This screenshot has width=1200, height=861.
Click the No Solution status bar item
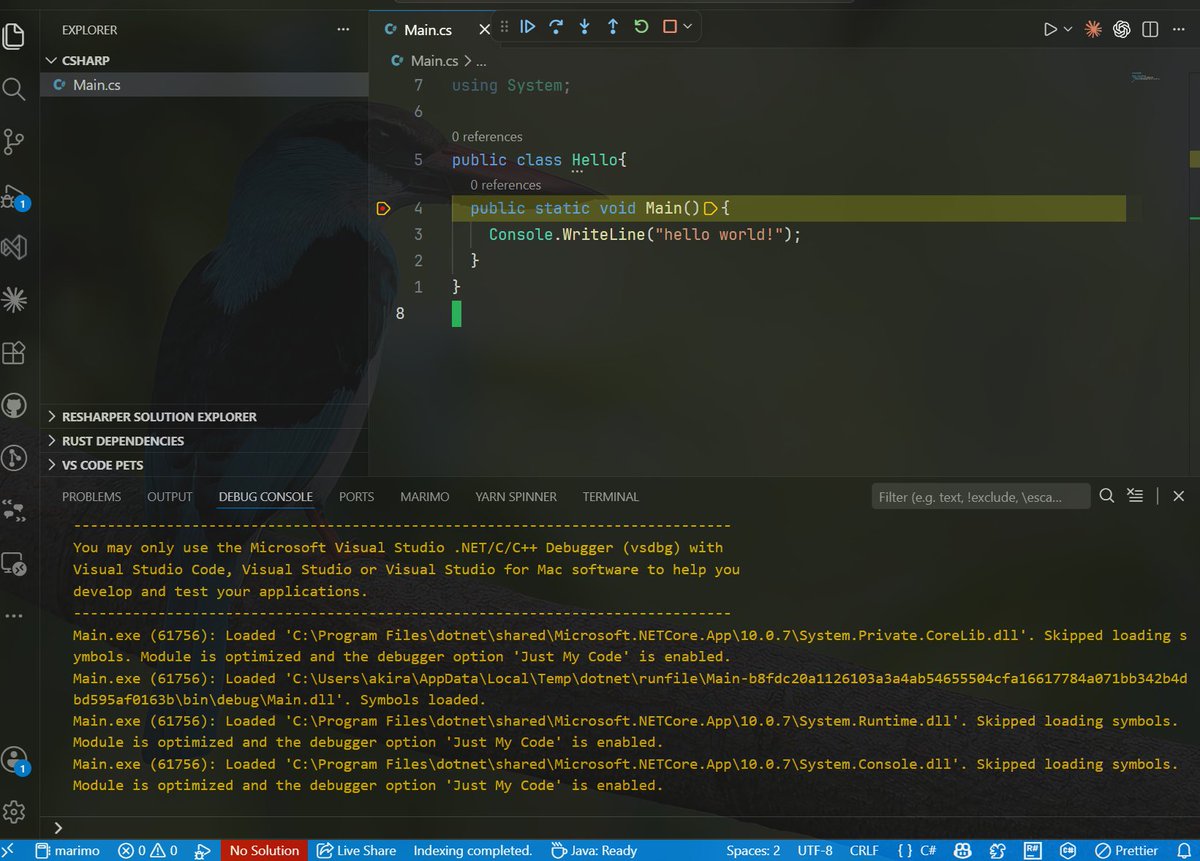tap(264, 850)
